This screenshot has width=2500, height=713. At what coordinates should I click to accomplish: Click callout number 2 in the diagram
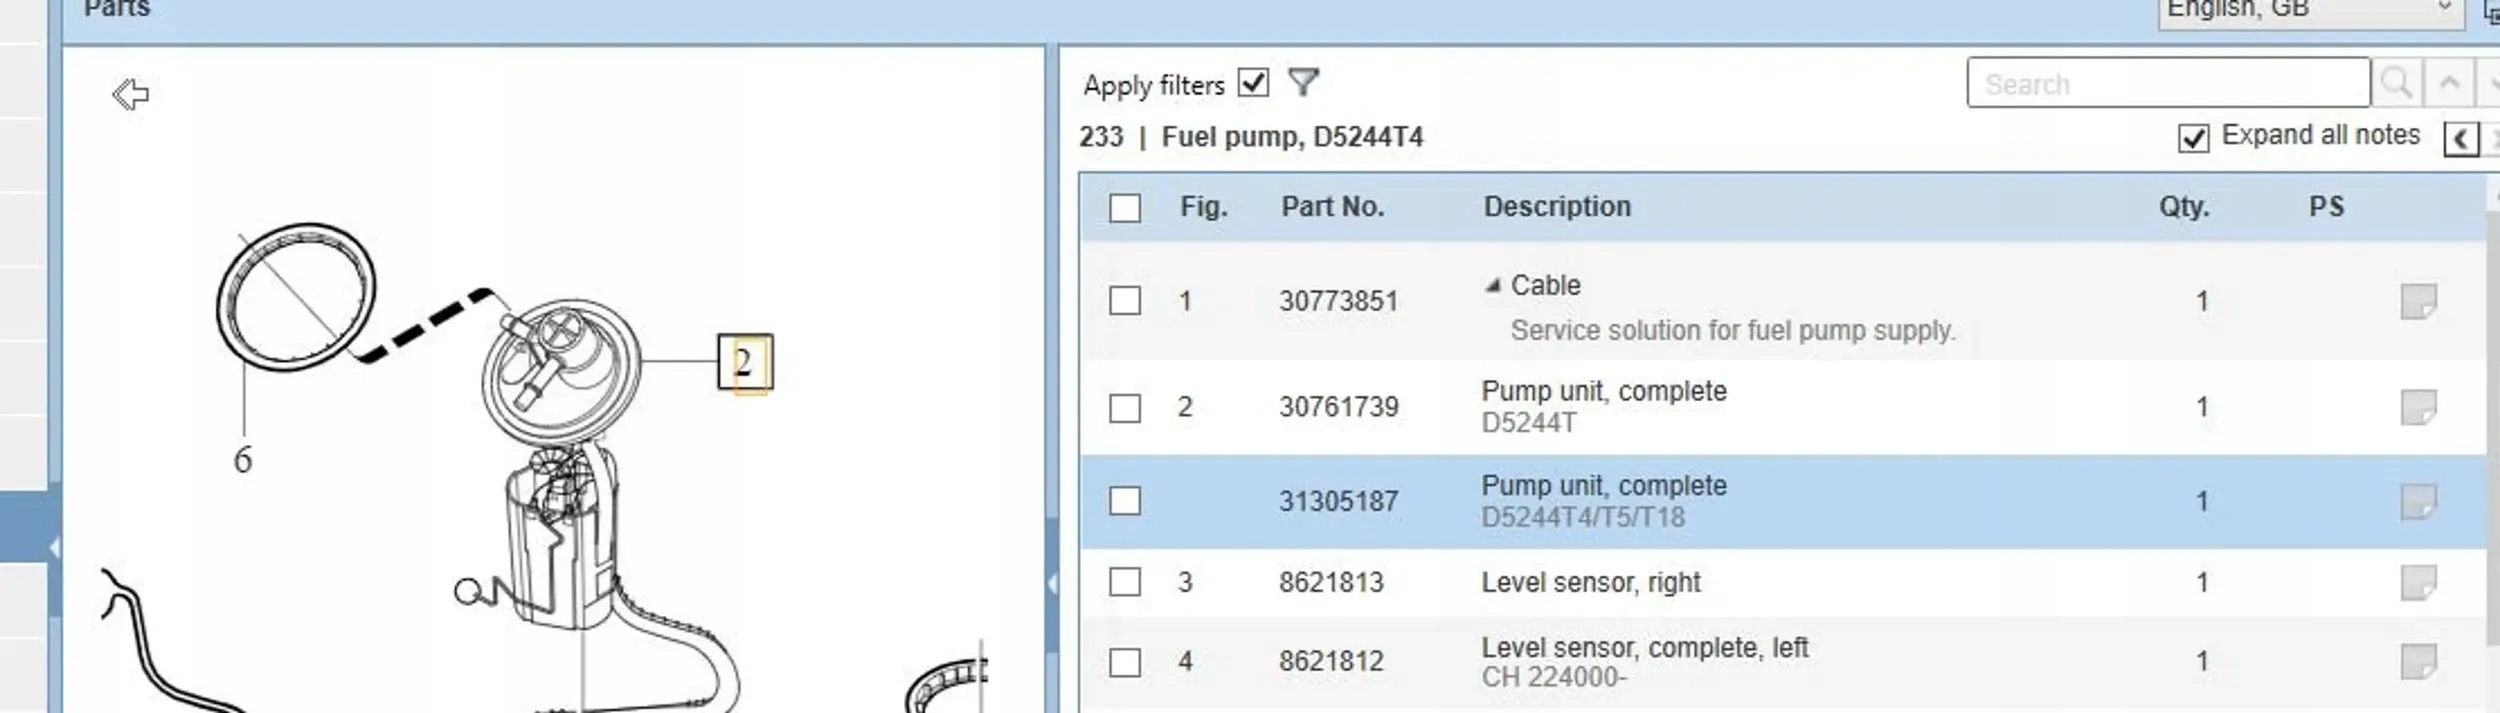(x=745, y=362)
